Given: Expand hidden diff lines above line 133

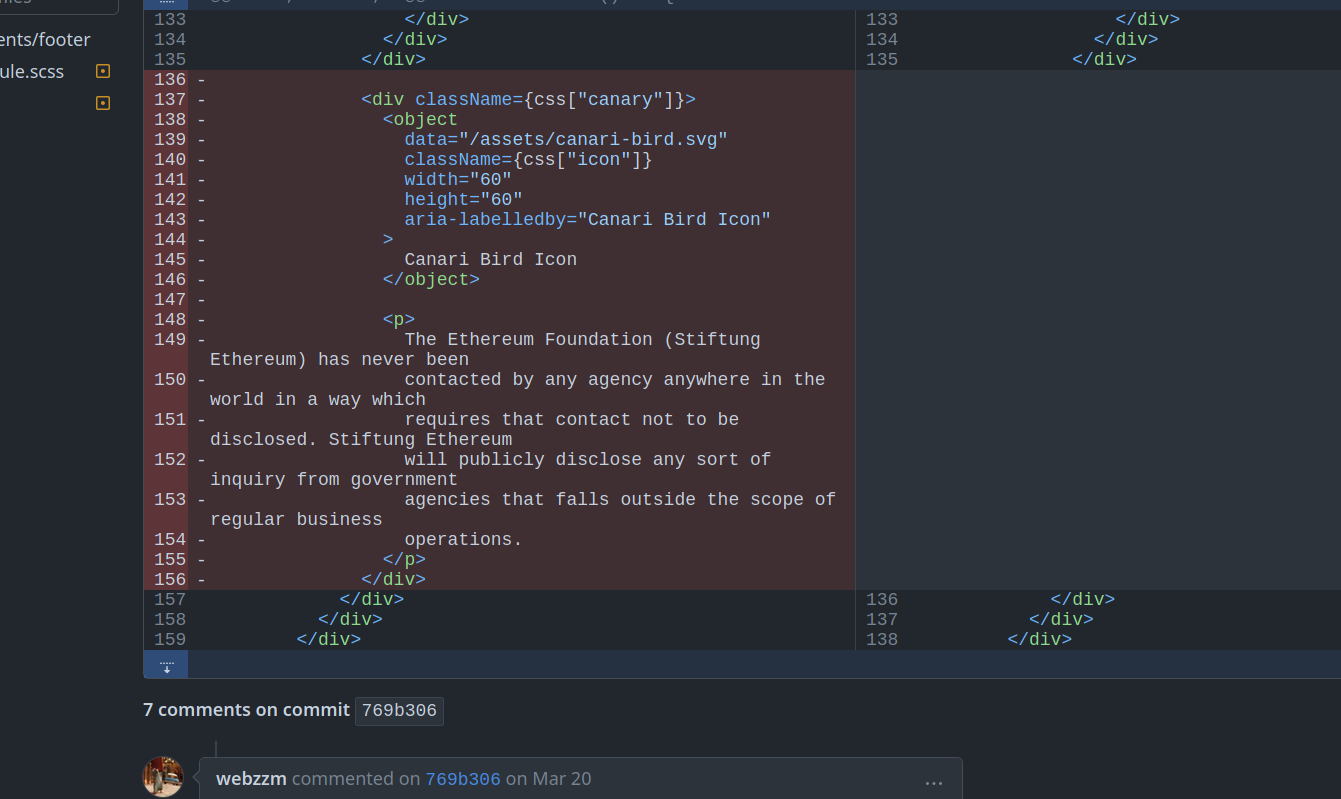Looking at the screenshot, I should 166,4.
